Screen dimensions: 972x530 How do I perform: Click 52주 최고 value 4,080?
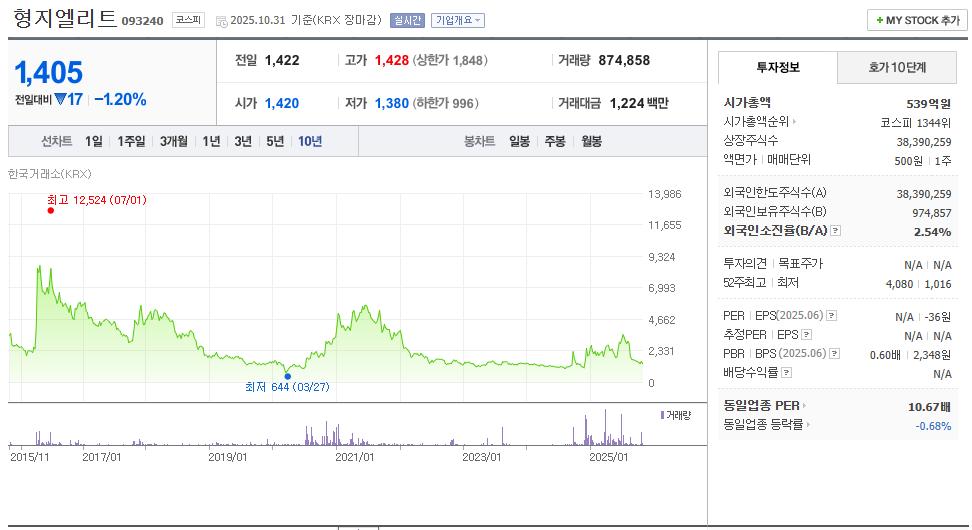pos(899,284)
